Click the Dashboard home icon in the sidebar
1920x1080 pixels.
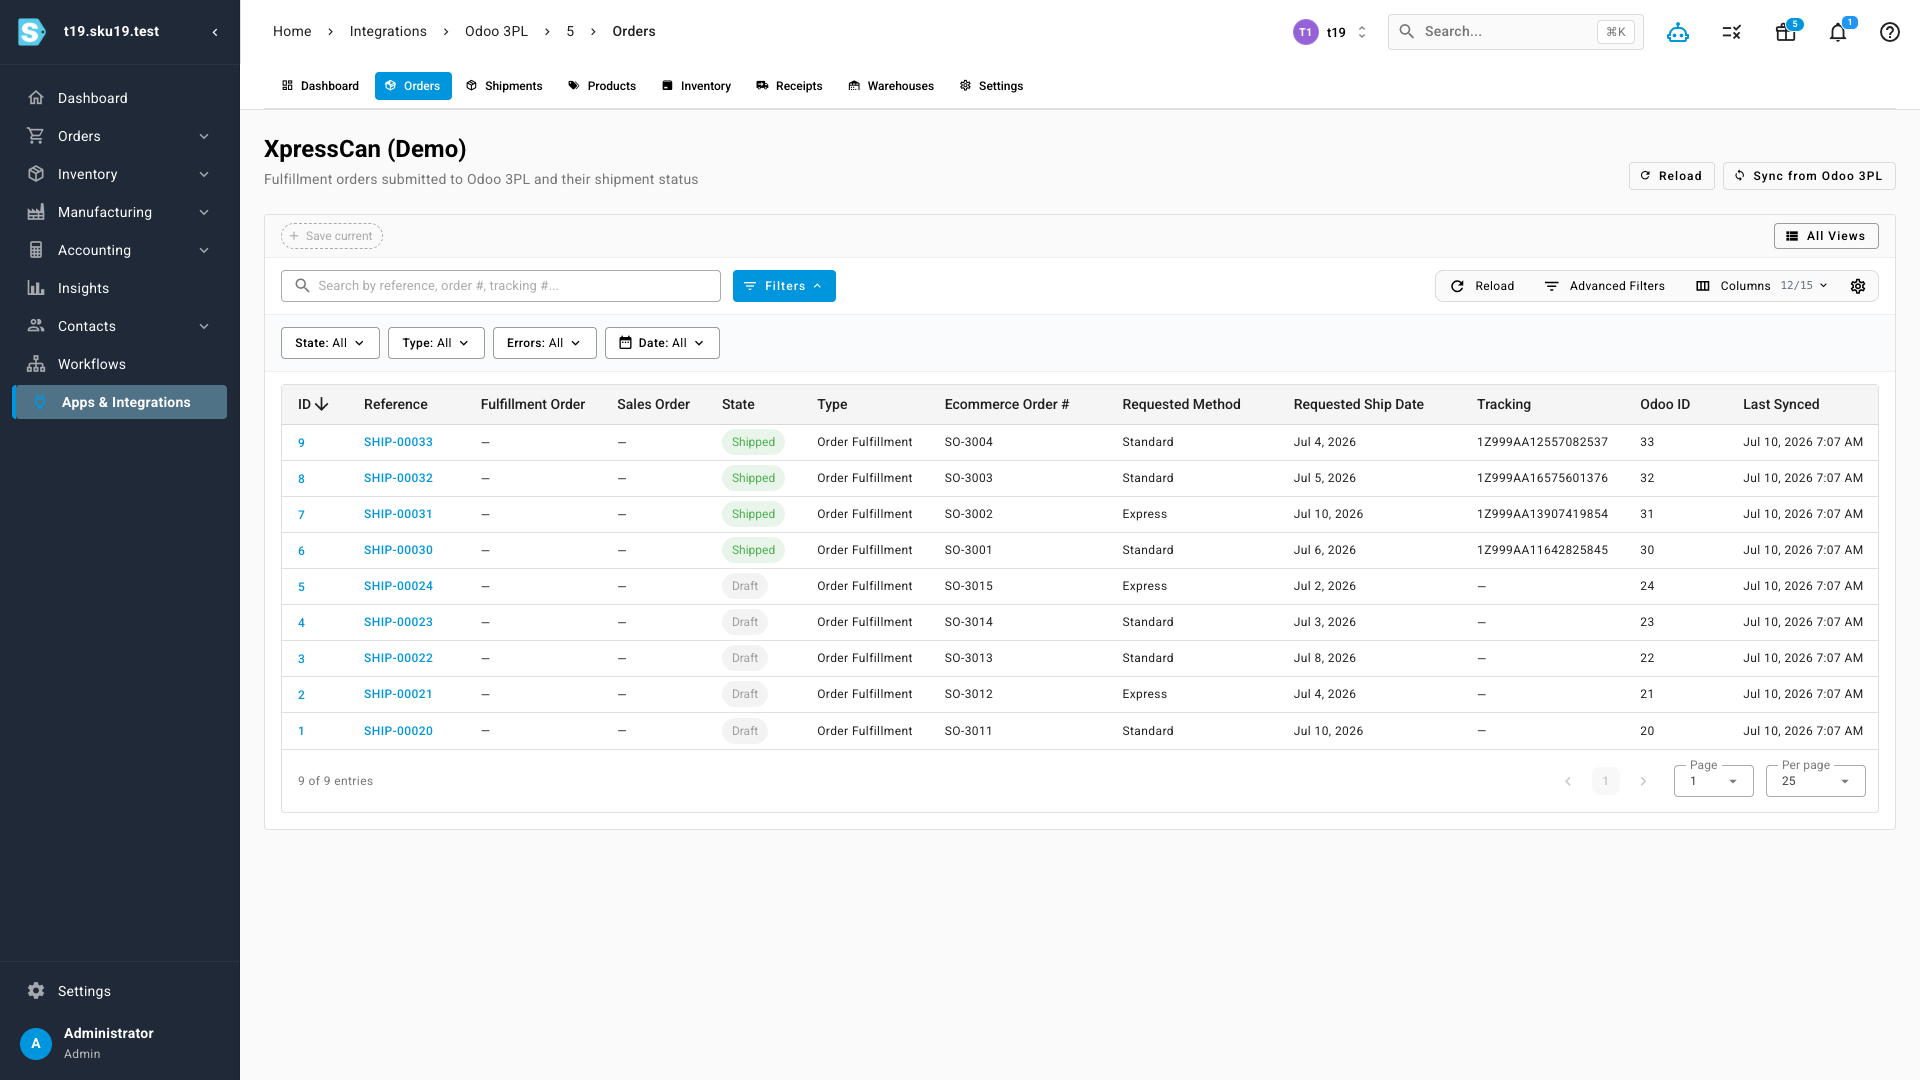[36, 98]
